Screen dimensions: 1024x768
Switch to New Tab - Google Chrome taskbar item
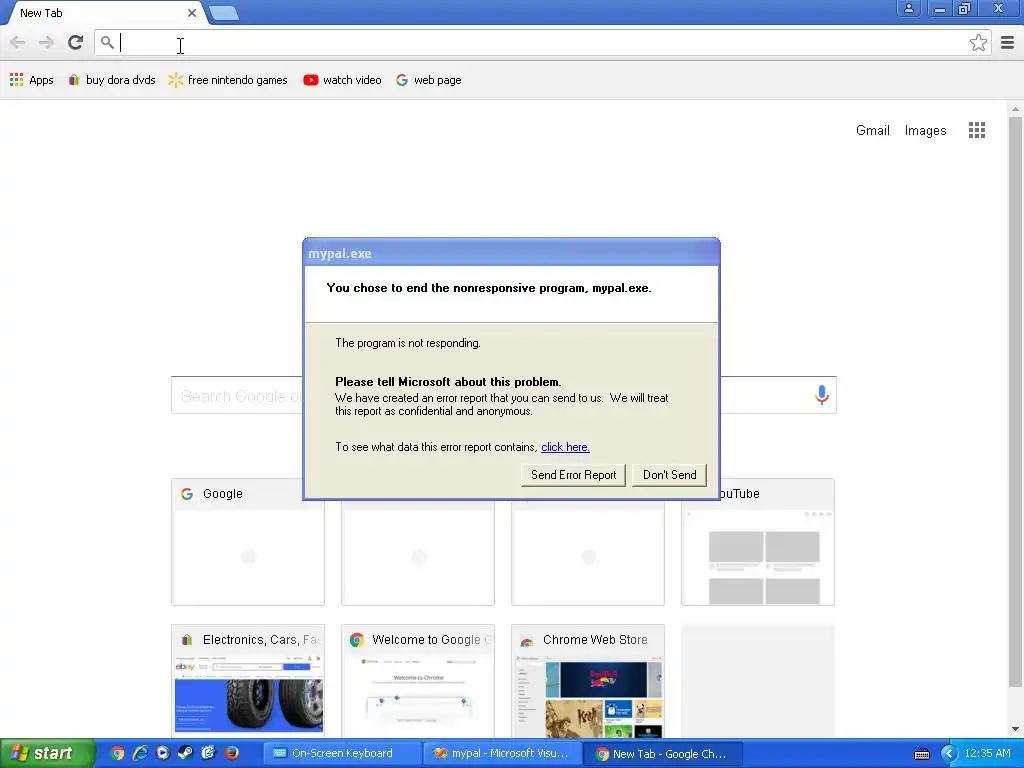(x=662, y=753)
